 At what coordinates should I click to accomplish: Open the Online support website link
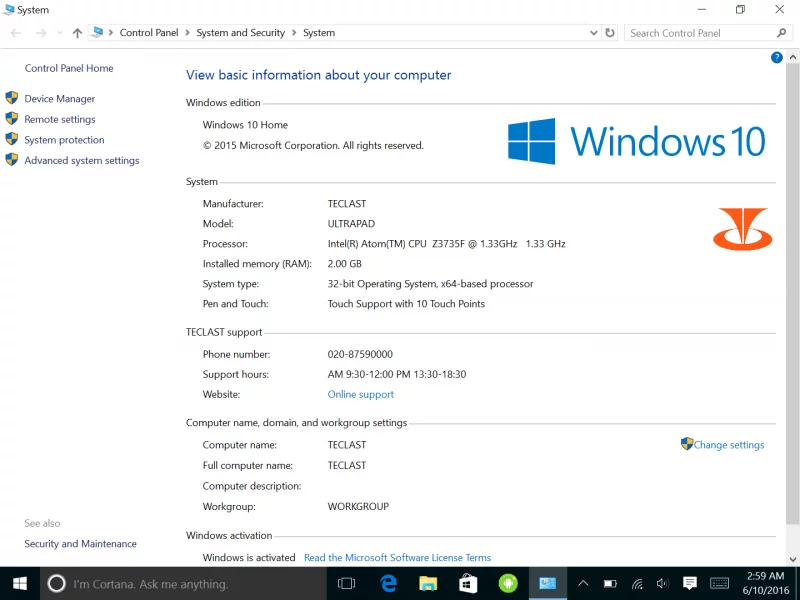(360, 394)
